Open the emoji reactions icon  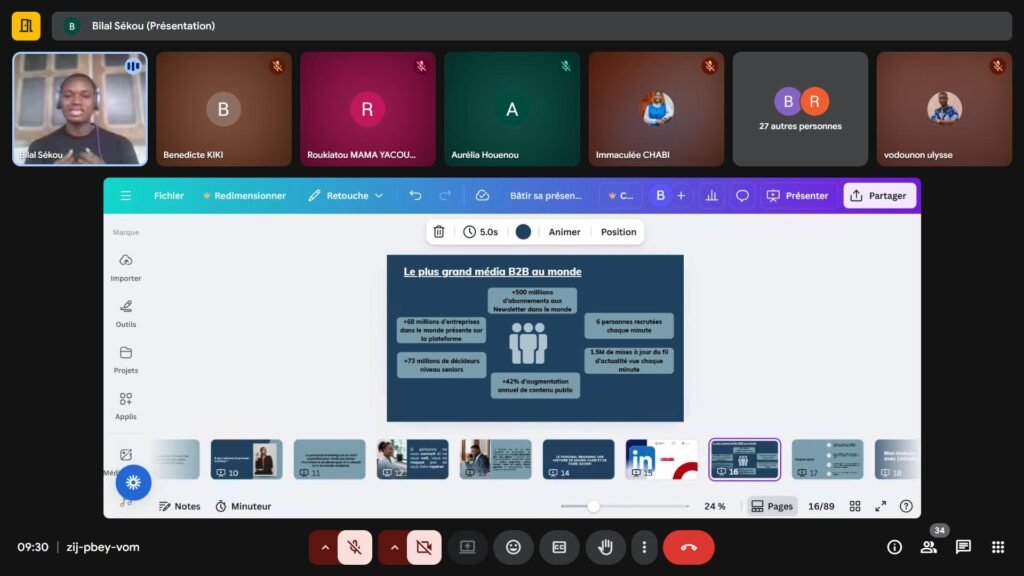513,547
